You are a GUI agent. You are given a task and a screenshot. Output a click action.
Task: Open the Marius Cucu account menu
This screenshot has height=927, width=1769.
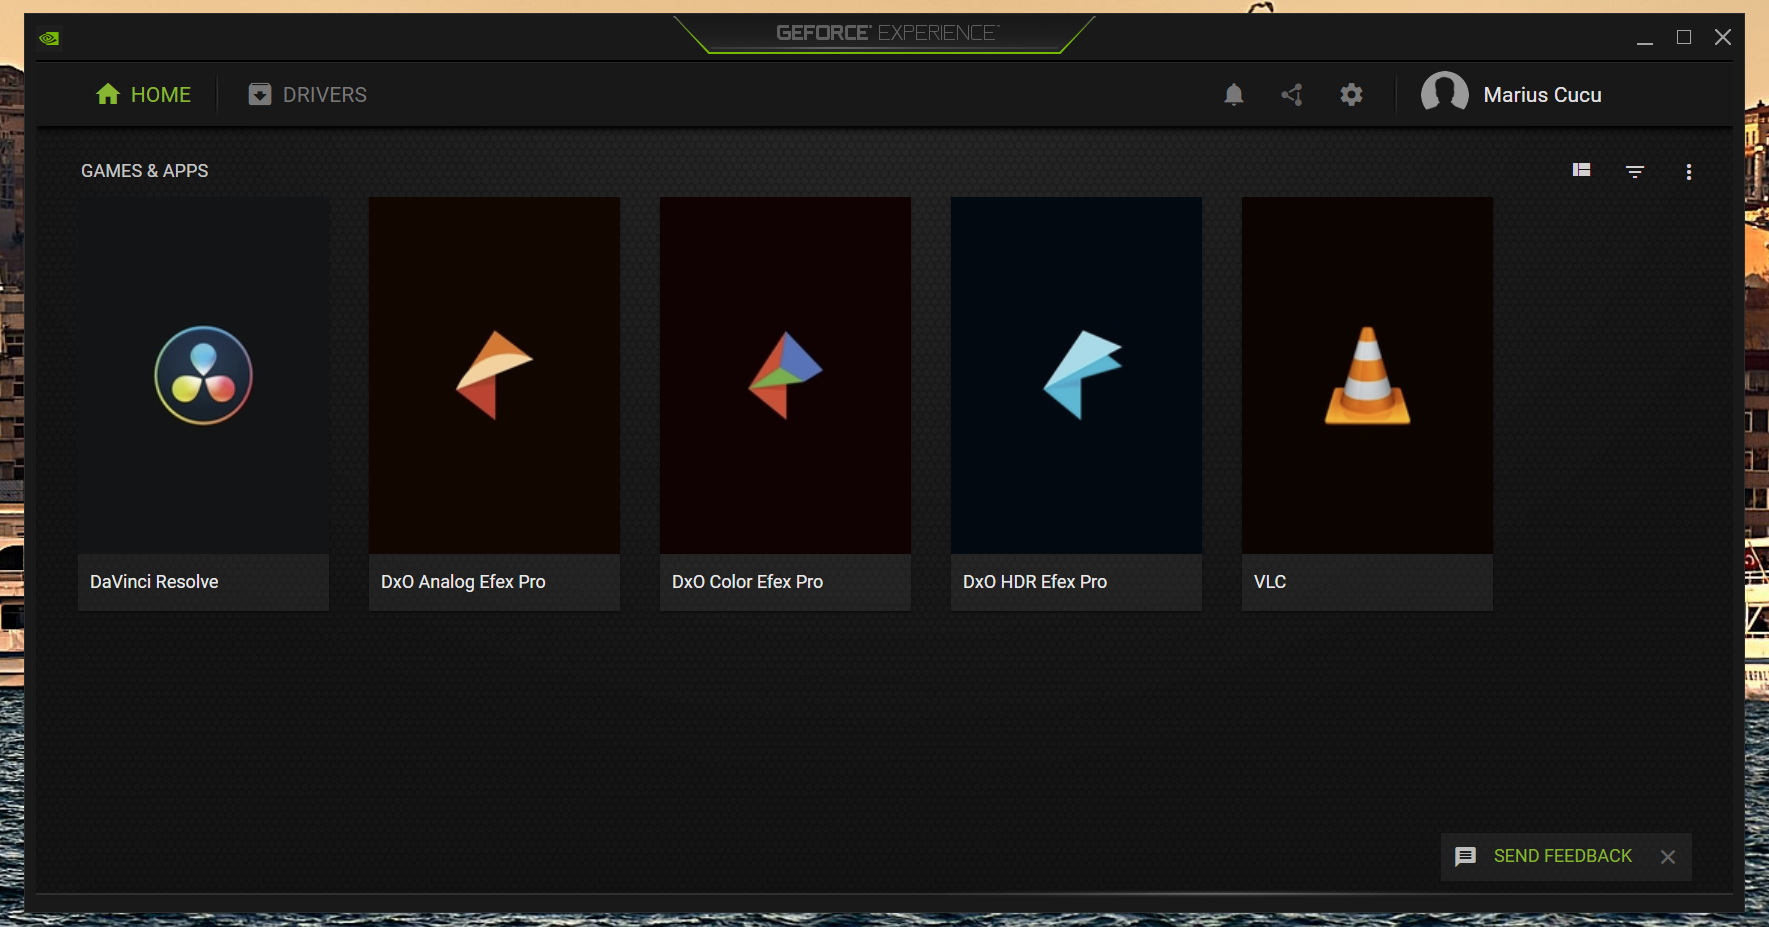(x=1542, y=95)
